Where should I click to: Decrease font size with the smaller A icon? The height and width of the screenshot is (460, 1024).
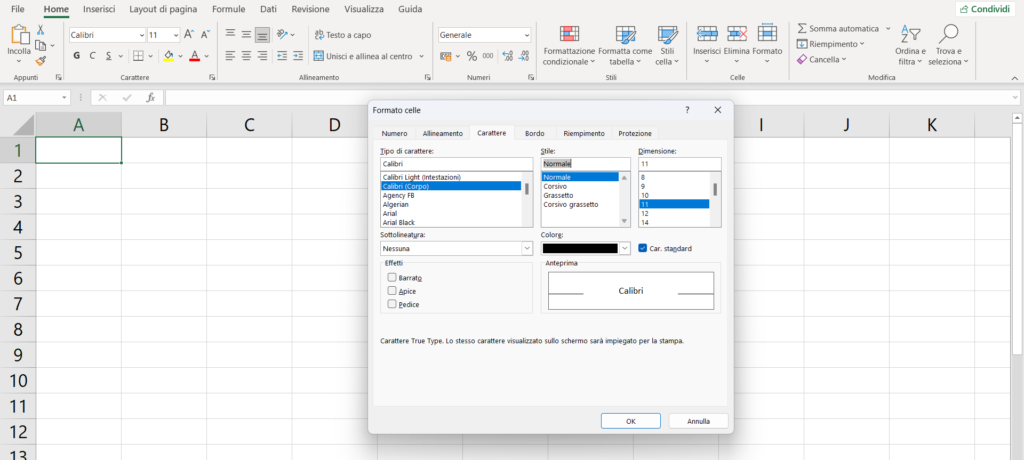(x=205, y=35)
